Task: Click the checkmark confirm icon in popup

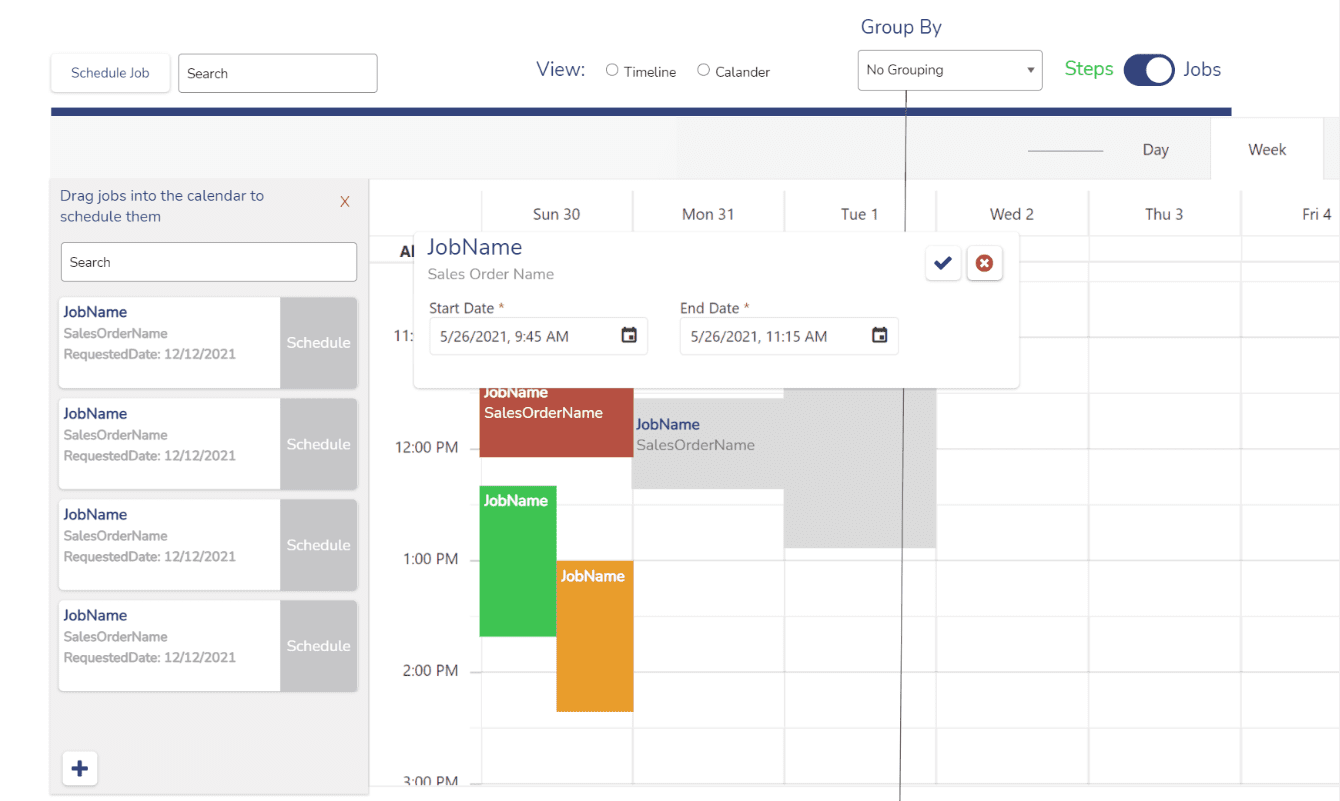Action: point(942,263)
